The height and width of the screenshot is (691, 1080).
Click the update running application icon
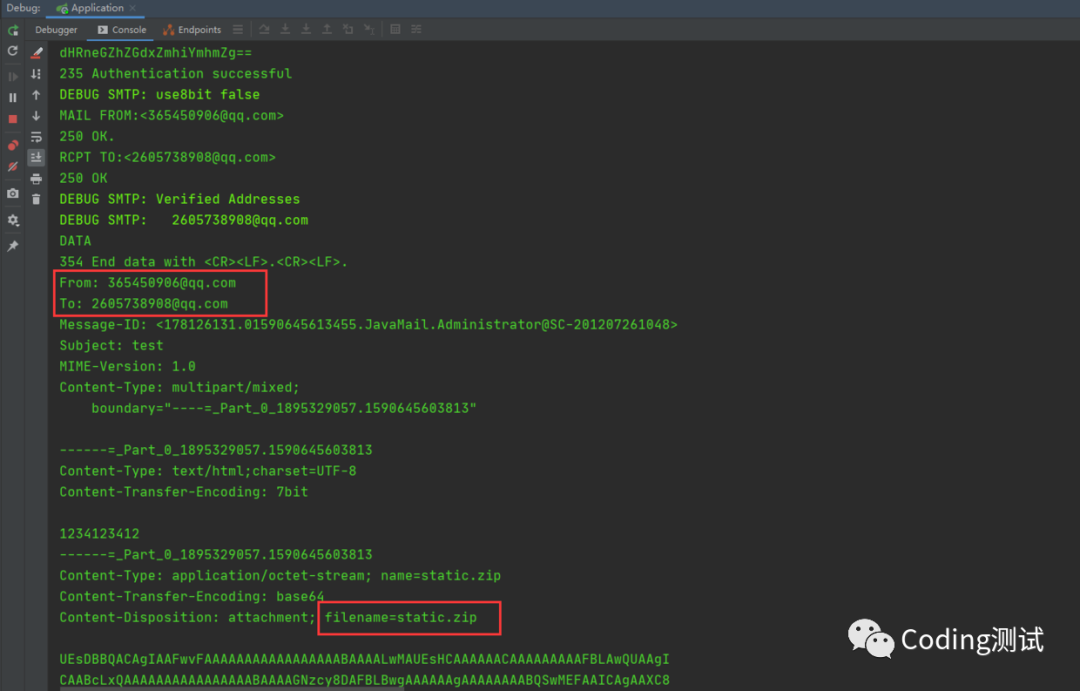12,51
